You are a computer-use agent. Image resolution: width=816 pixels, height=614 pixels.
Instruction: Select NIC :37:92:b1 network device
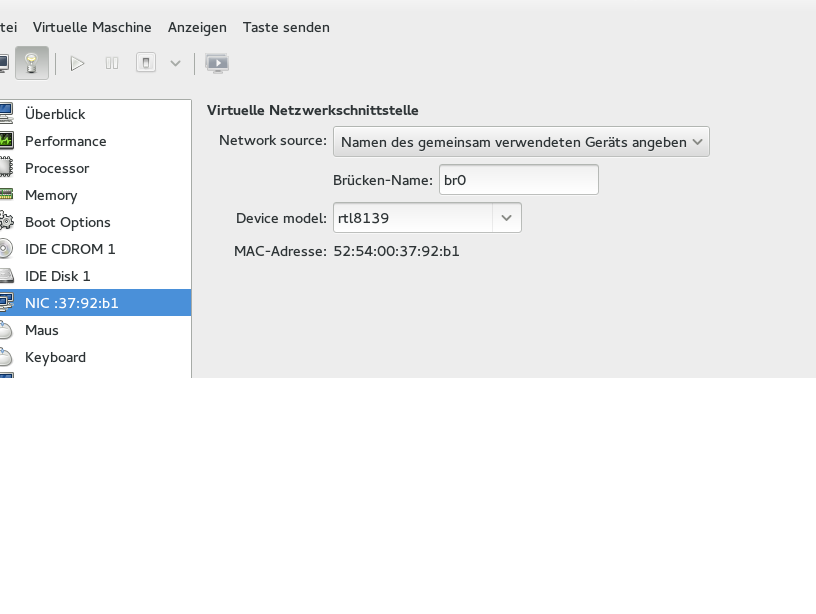[71, 303]
